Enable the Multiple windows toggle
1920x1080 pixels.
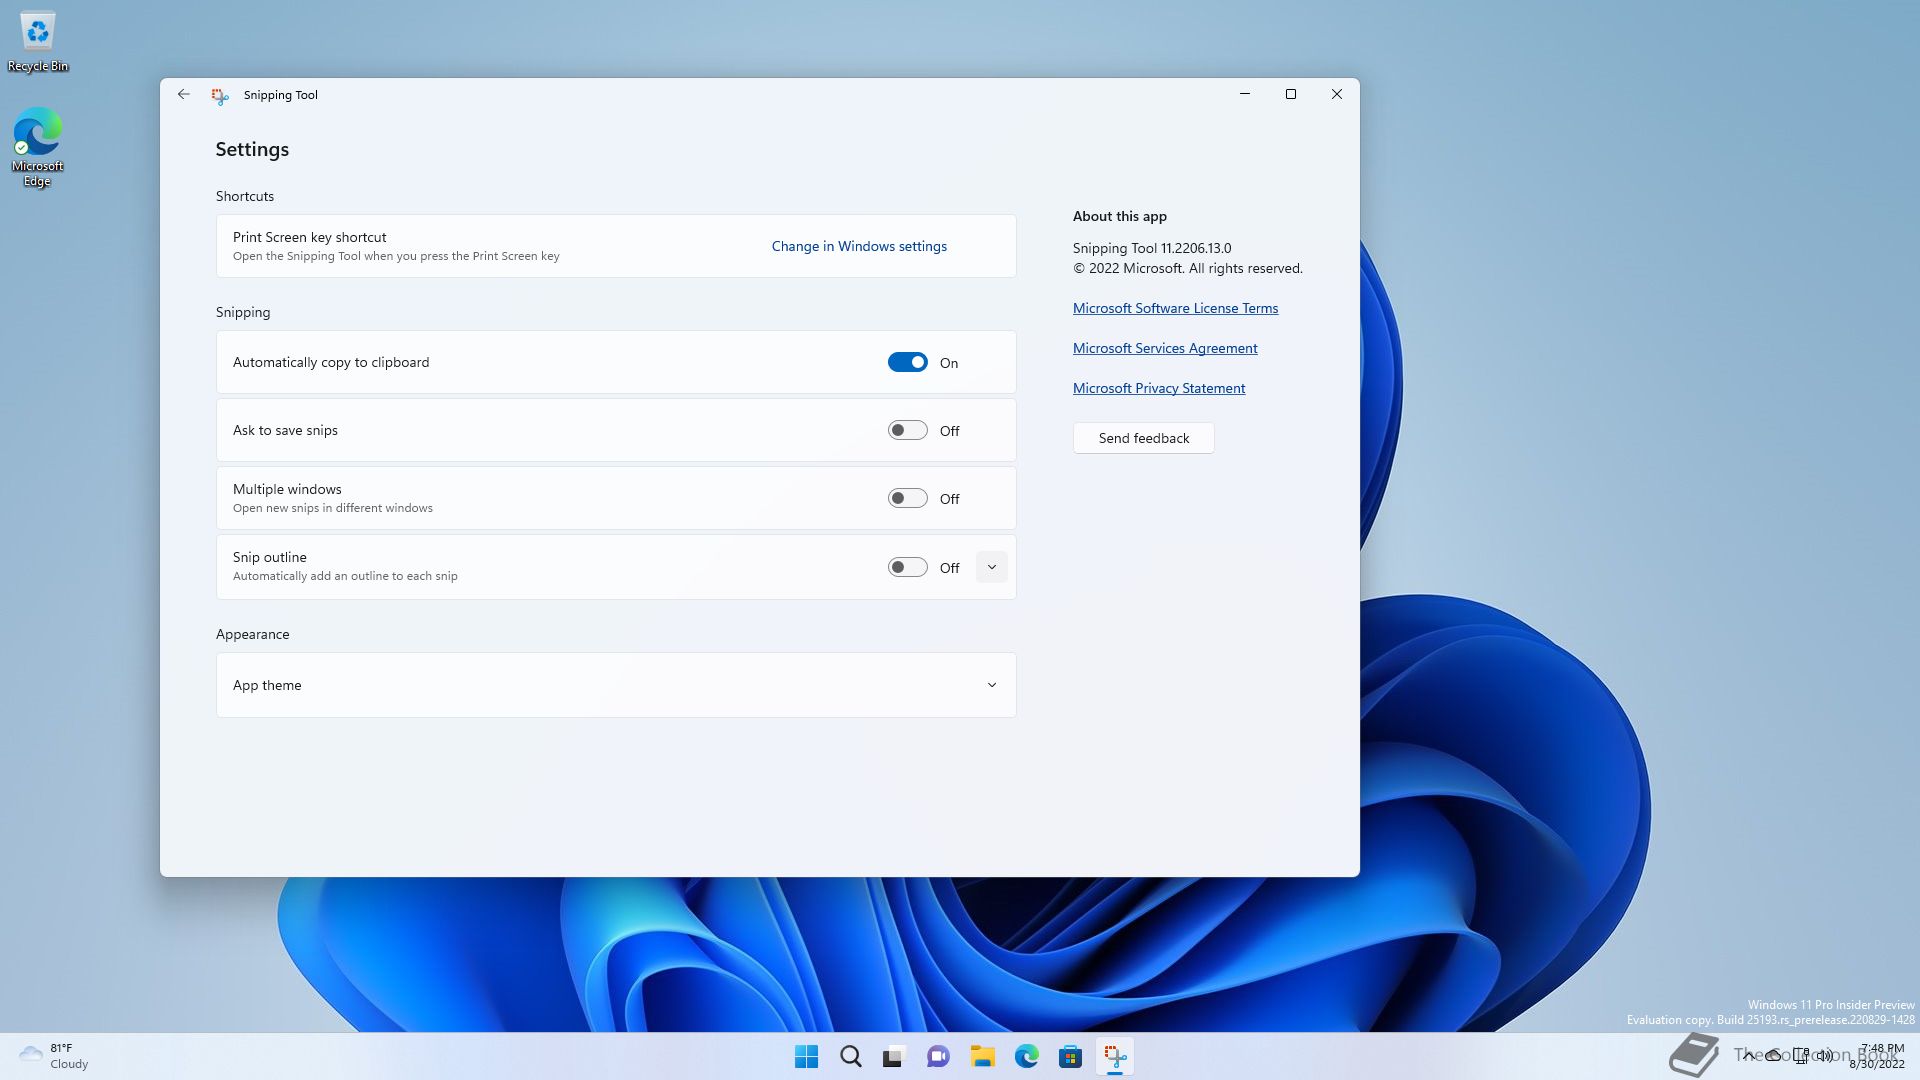[x=907, y=498]
